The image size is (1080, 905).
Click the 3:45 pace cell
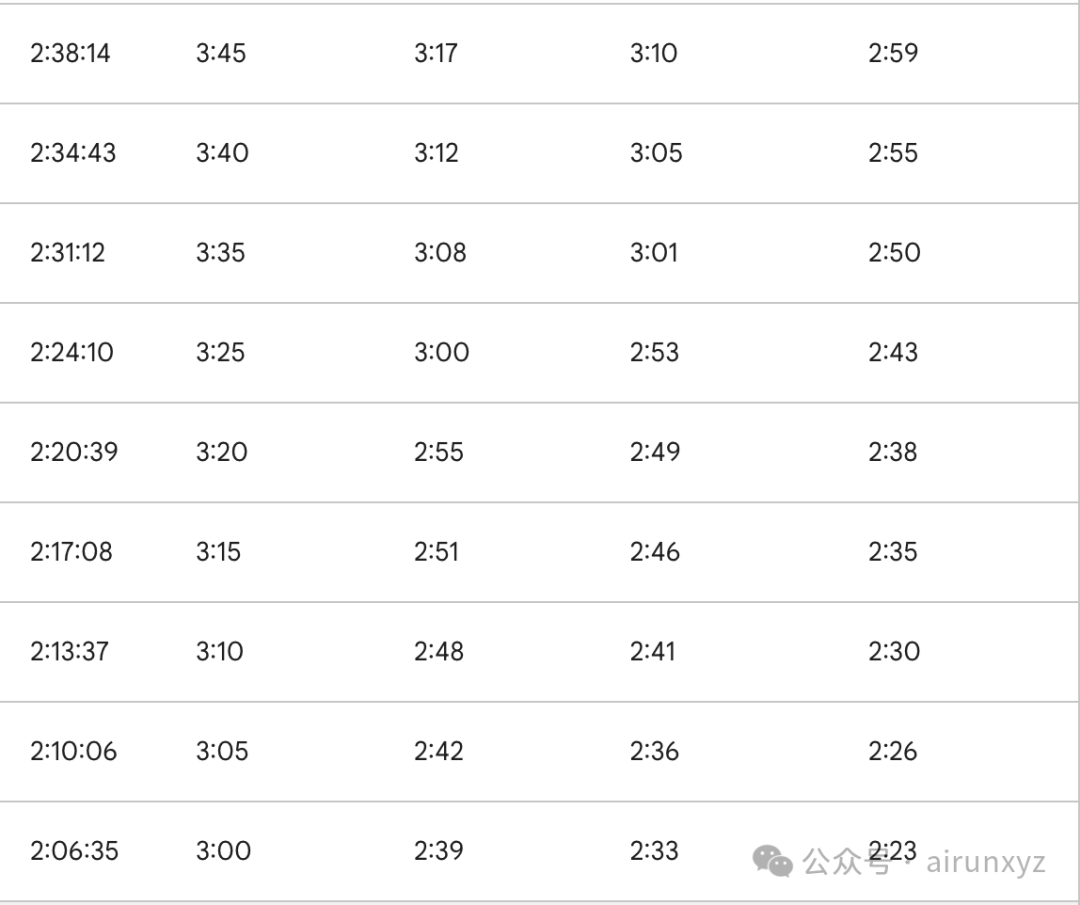tap(221, 53)
